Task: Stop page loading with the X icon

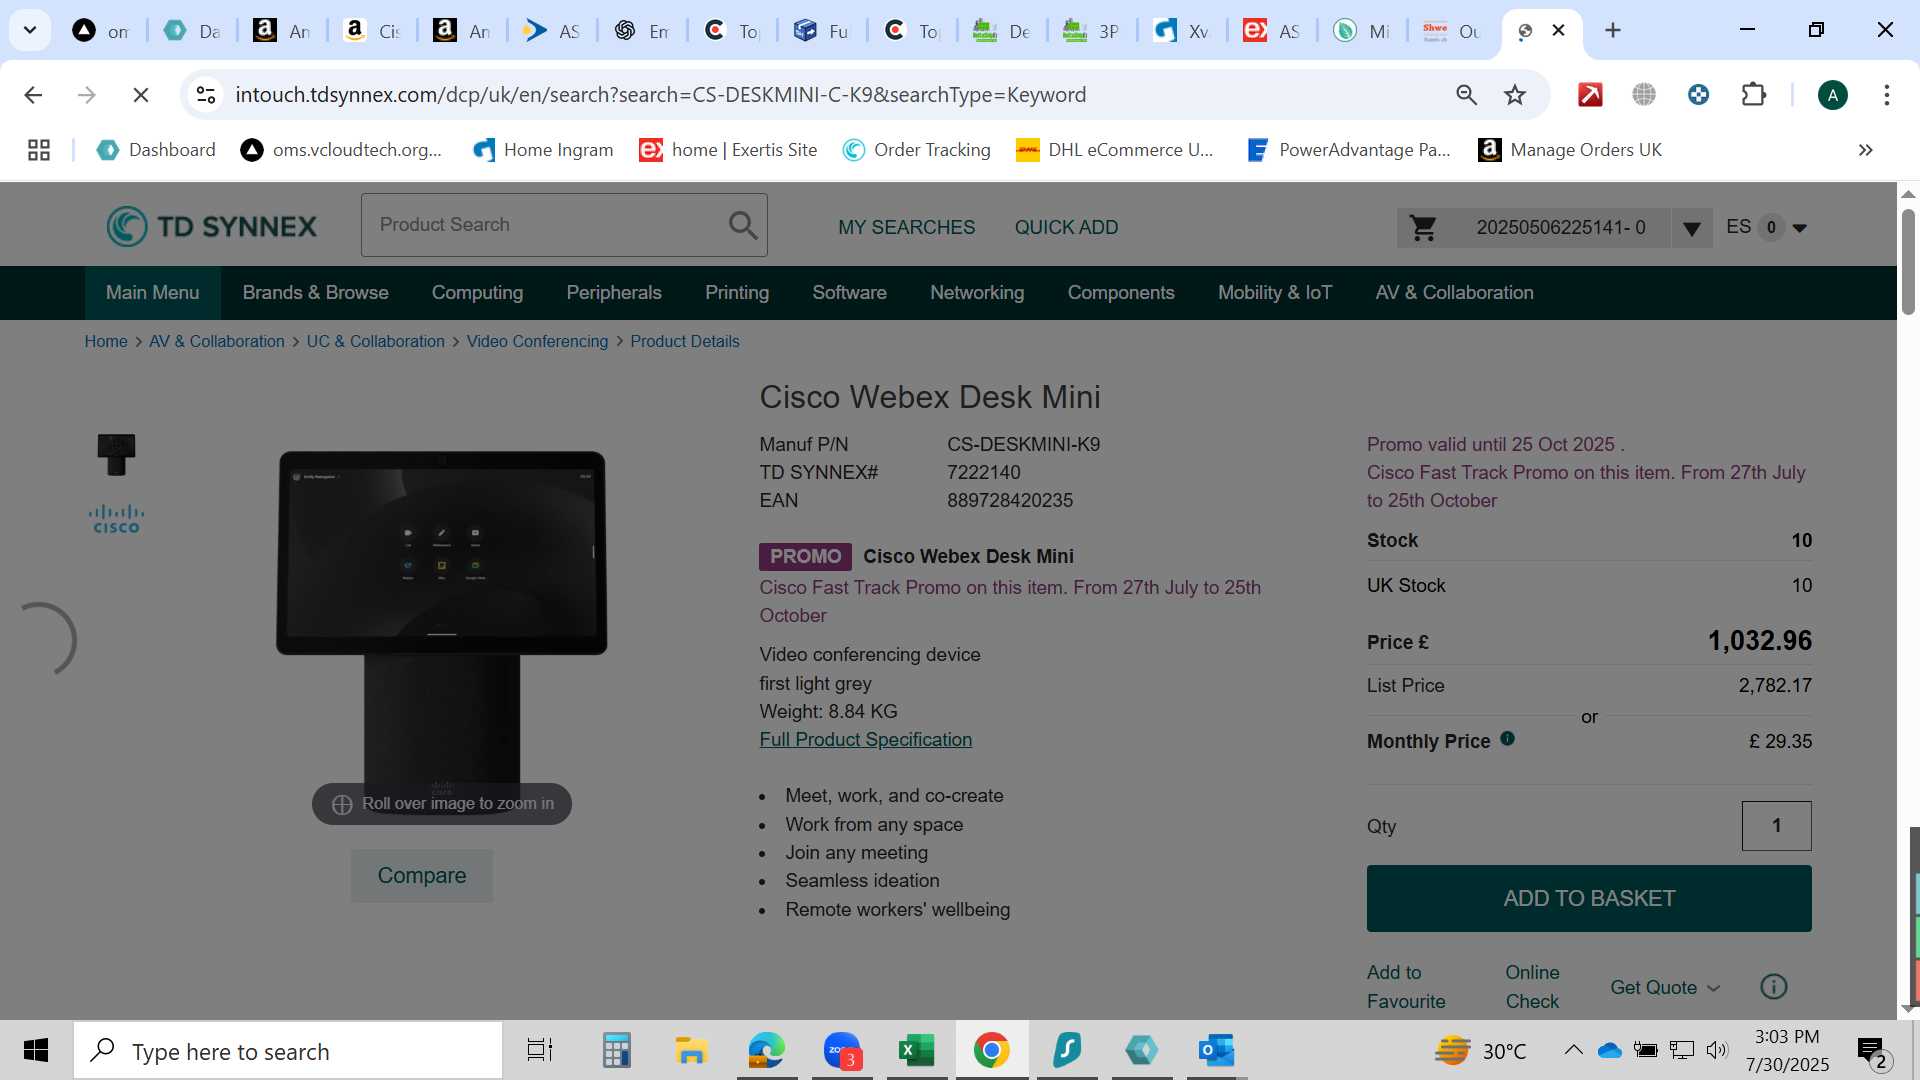Action: pyautogui.click(x=141, y=95)
